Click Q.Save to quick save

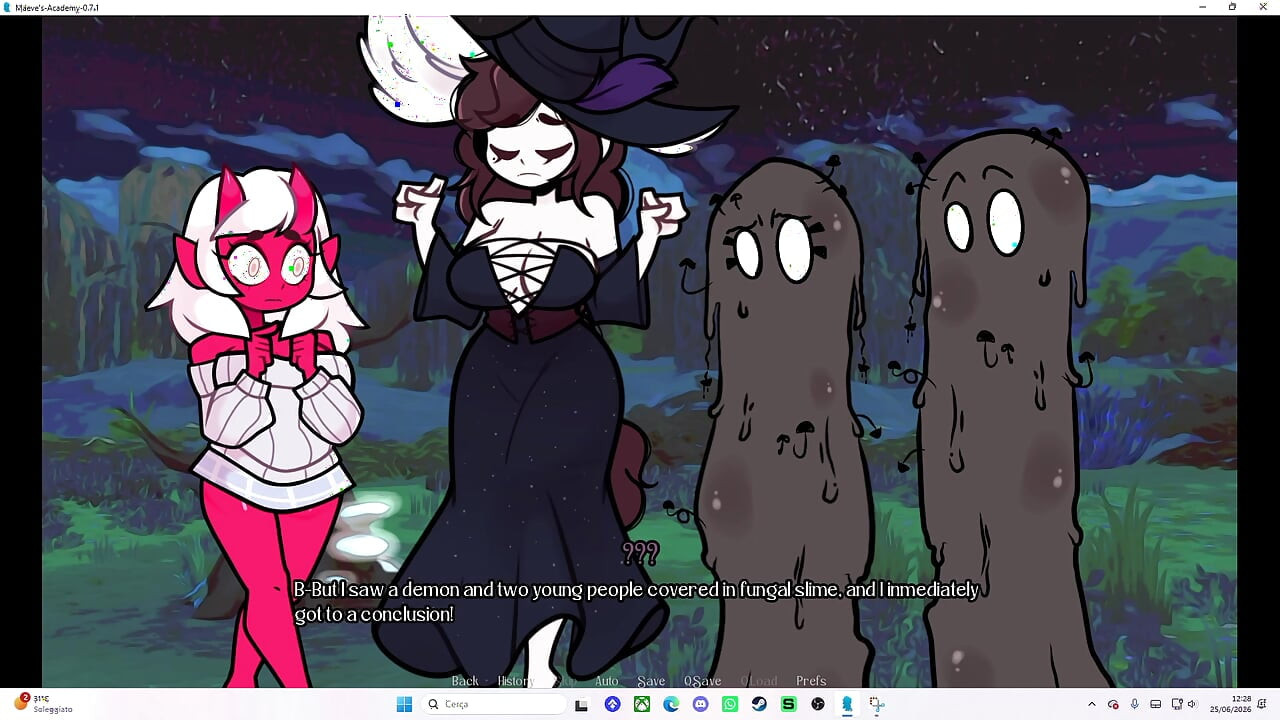[702, 681]
